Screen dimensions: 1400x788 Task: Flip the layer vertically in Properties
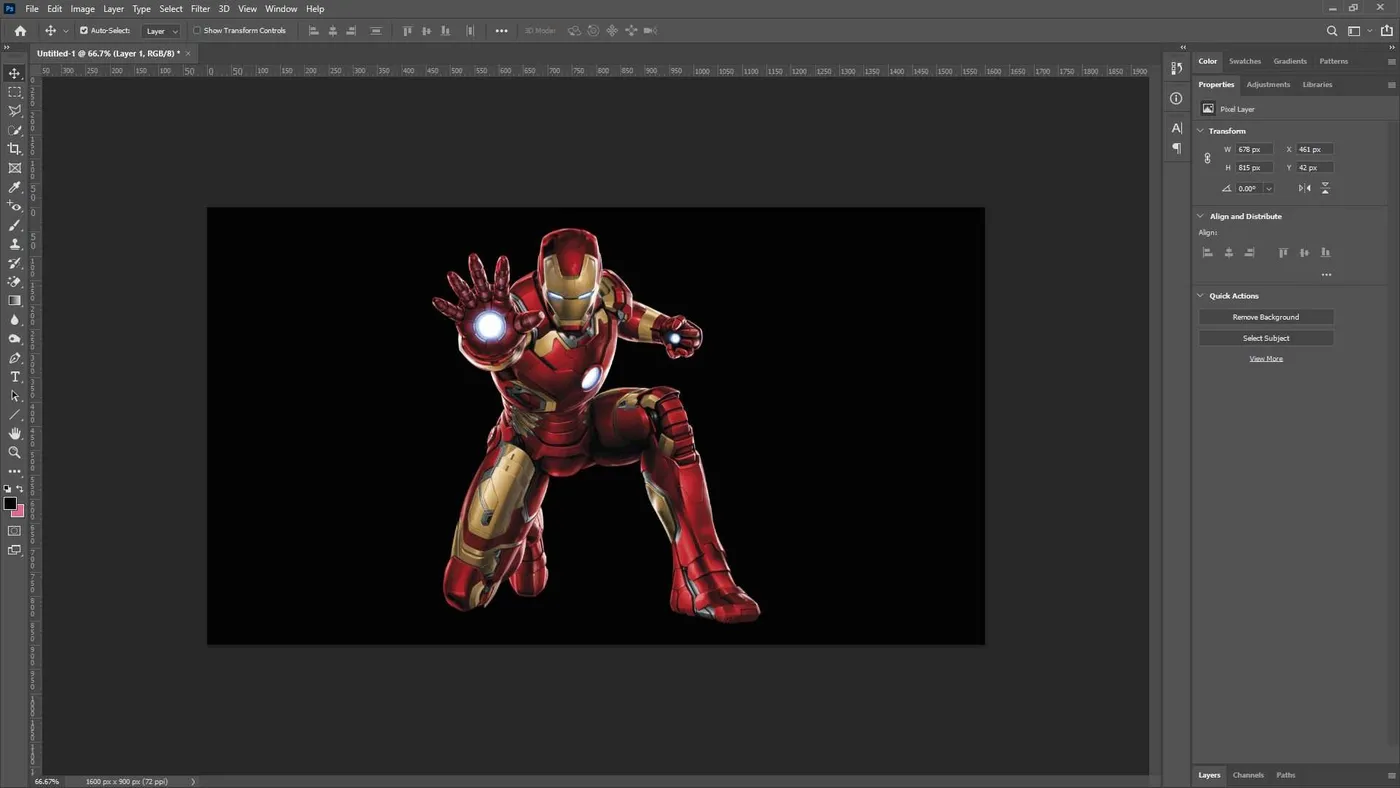tap(1325, 188)
